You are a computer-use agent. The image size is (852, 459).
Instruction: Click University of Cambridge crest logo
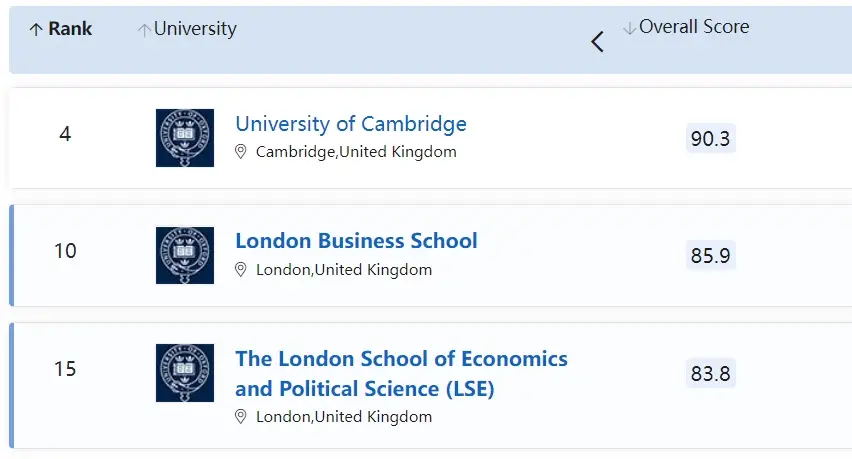click(185, 138)
